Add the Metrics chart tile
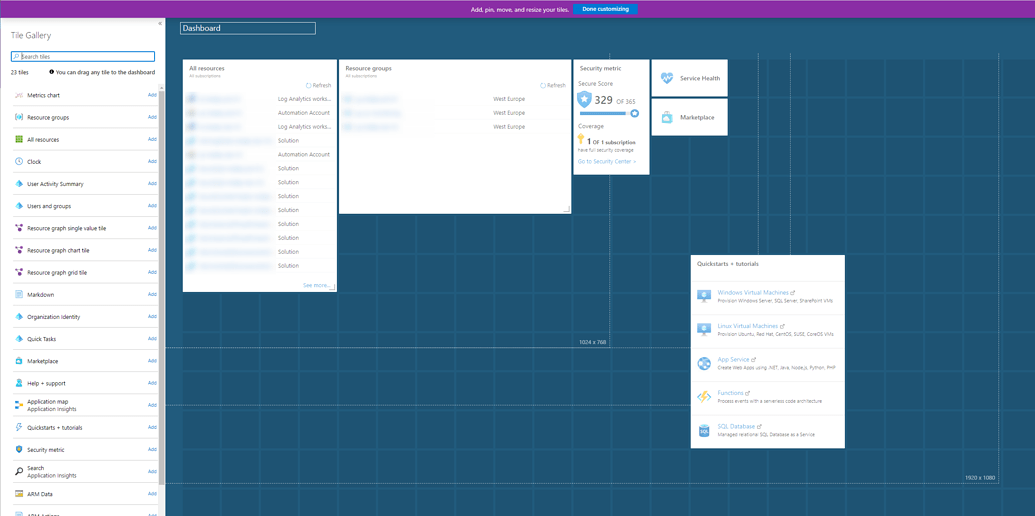 click(152, 95)
